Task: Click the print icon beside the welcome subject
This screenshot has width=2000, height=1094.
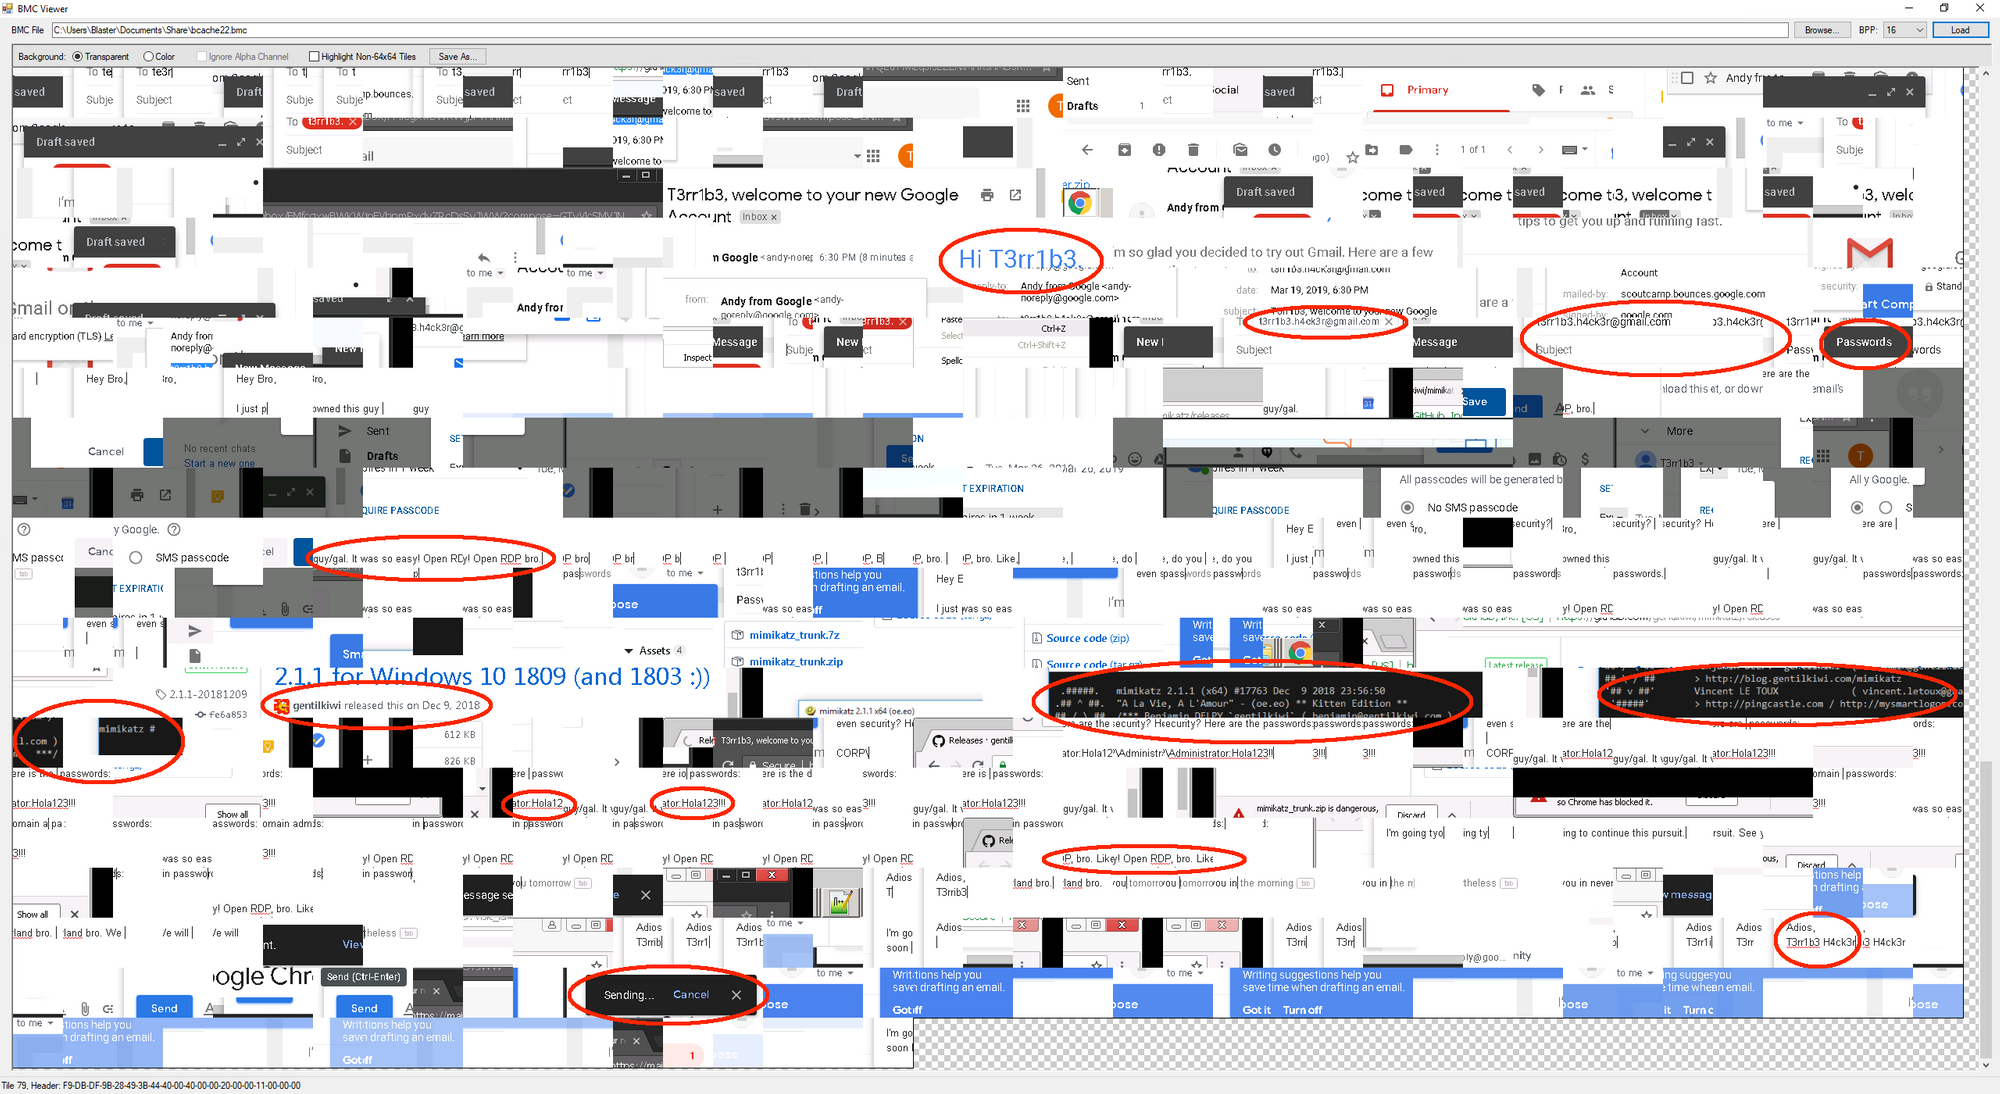Action: [x=987, y=195]
